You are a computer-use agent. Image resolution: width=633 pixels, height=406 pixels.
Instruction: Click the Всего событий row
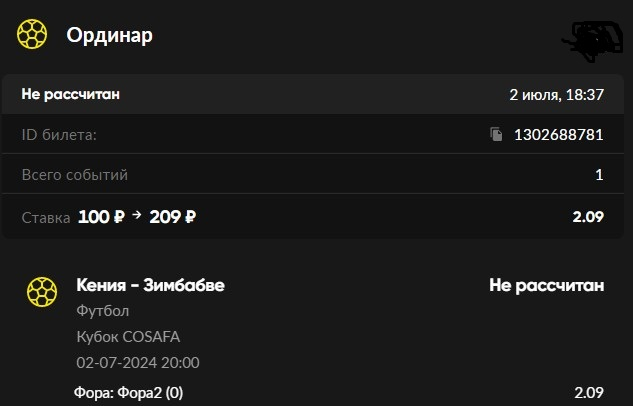(313, 174)
